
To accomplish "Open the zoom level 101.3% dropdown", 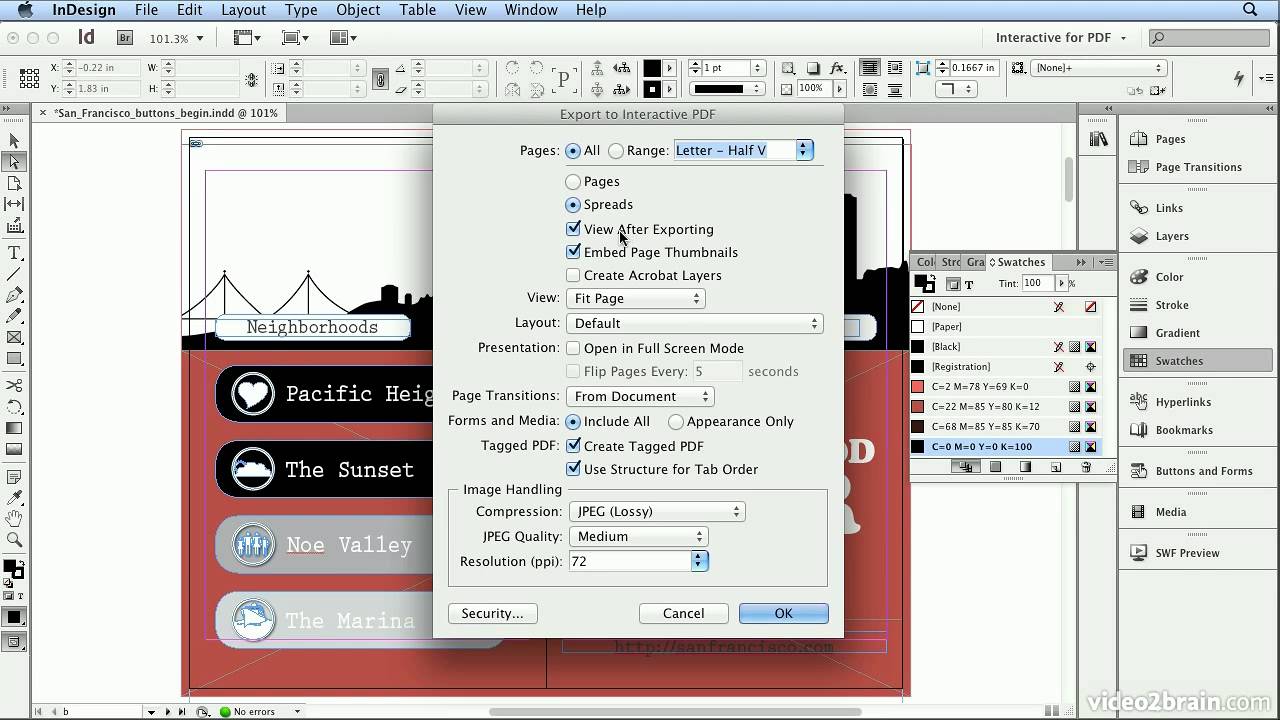I will [x=200, y=38].
